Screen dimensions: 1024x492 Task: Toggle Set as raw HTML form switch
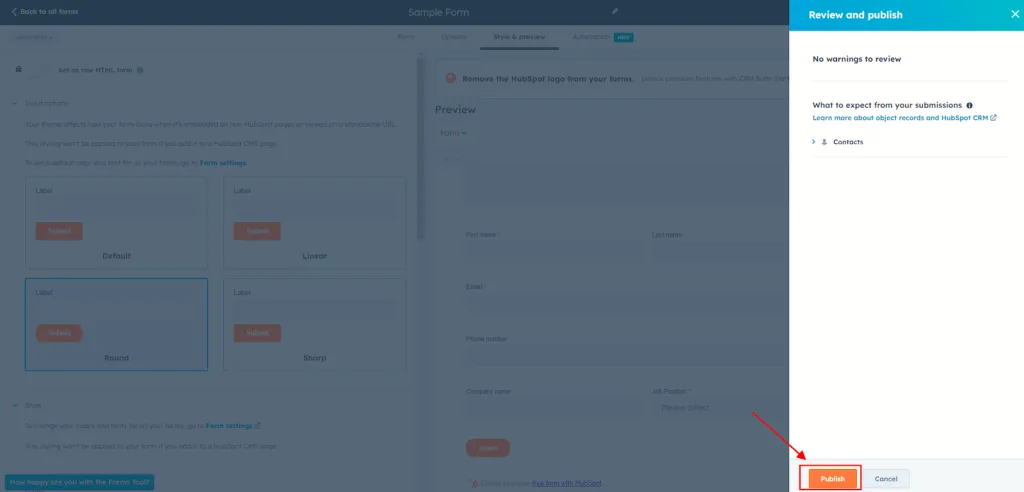coord(41,70)
